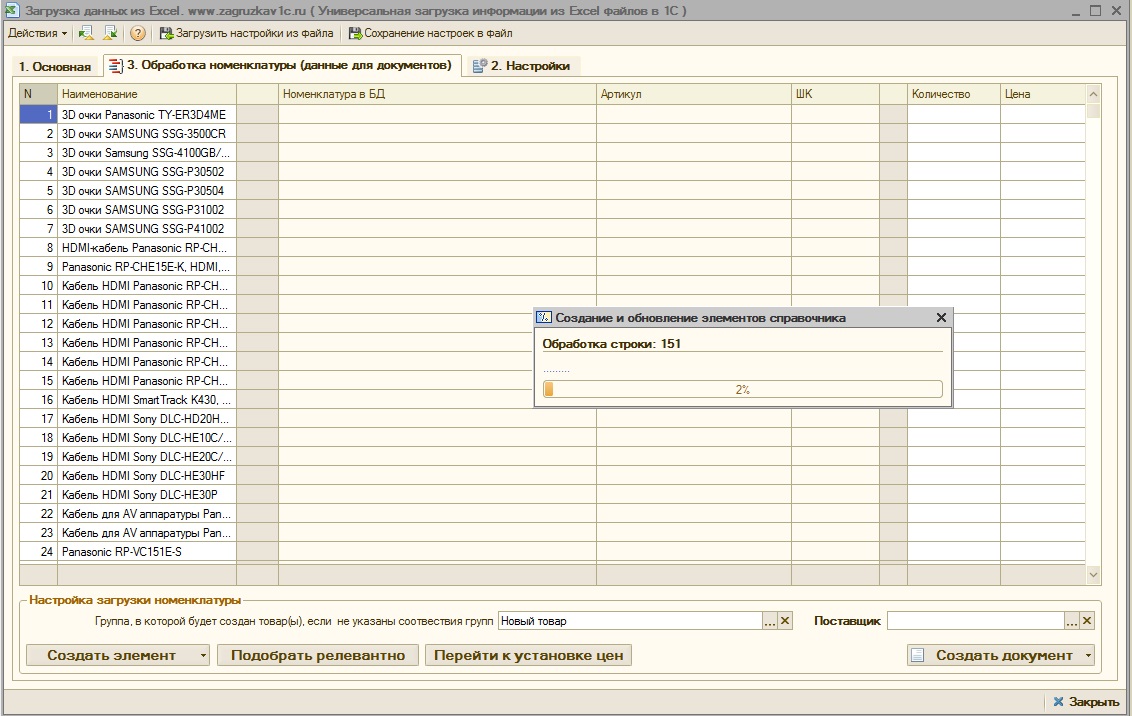Click the Номенклатура в БД column header
This screenshot has height=716, width=1132.
point(437,94)
